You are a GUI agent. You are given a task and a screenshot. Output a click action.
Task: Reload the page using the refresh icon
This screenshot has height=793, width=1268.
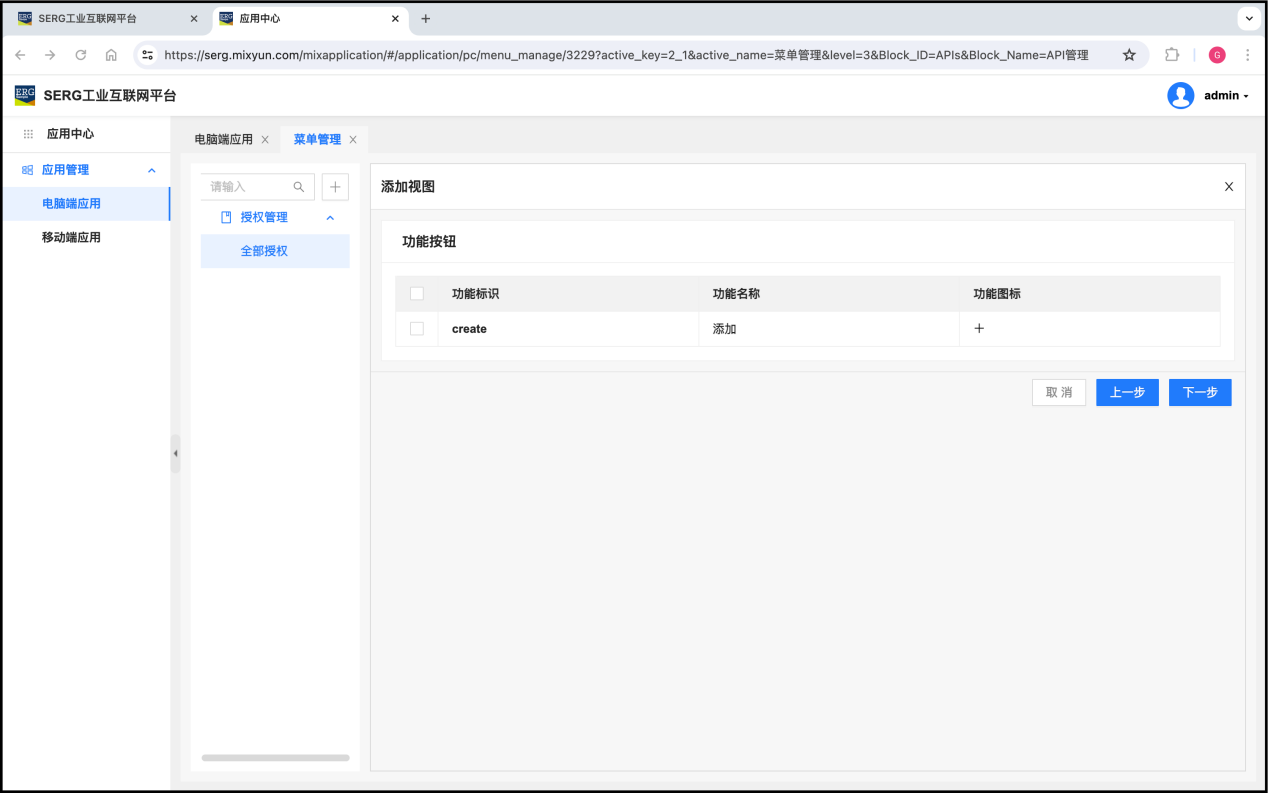(x=81, y=55)
